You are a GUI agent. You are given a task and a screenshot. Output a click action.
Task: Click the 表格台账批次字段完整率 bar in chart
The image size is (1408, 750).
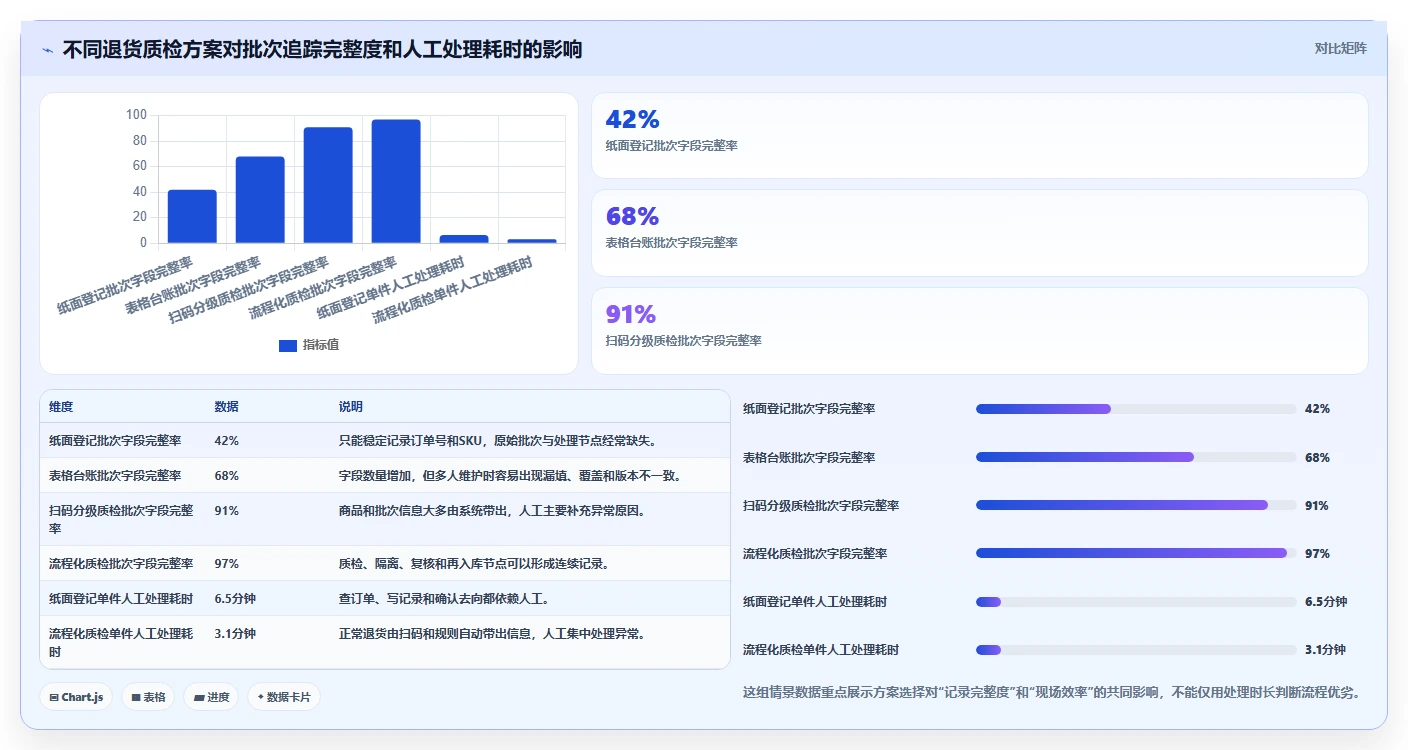pyautogui.click(x=260, y=200)
